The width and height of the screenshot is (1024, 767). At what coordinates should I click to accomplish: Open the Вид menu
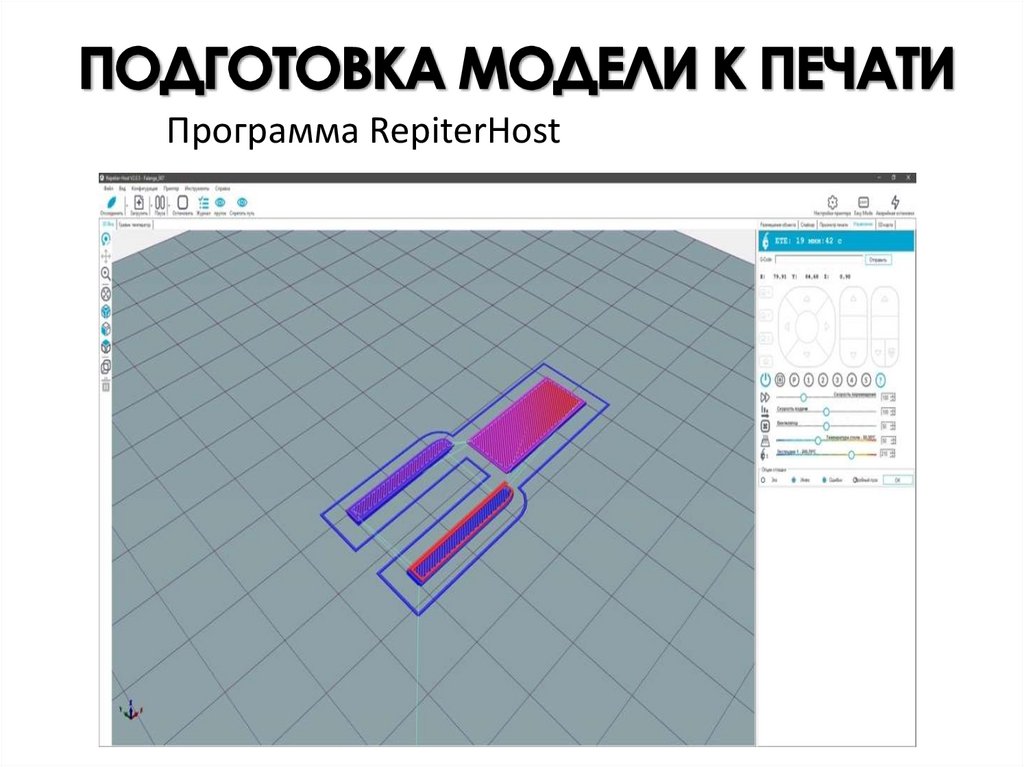122,189
